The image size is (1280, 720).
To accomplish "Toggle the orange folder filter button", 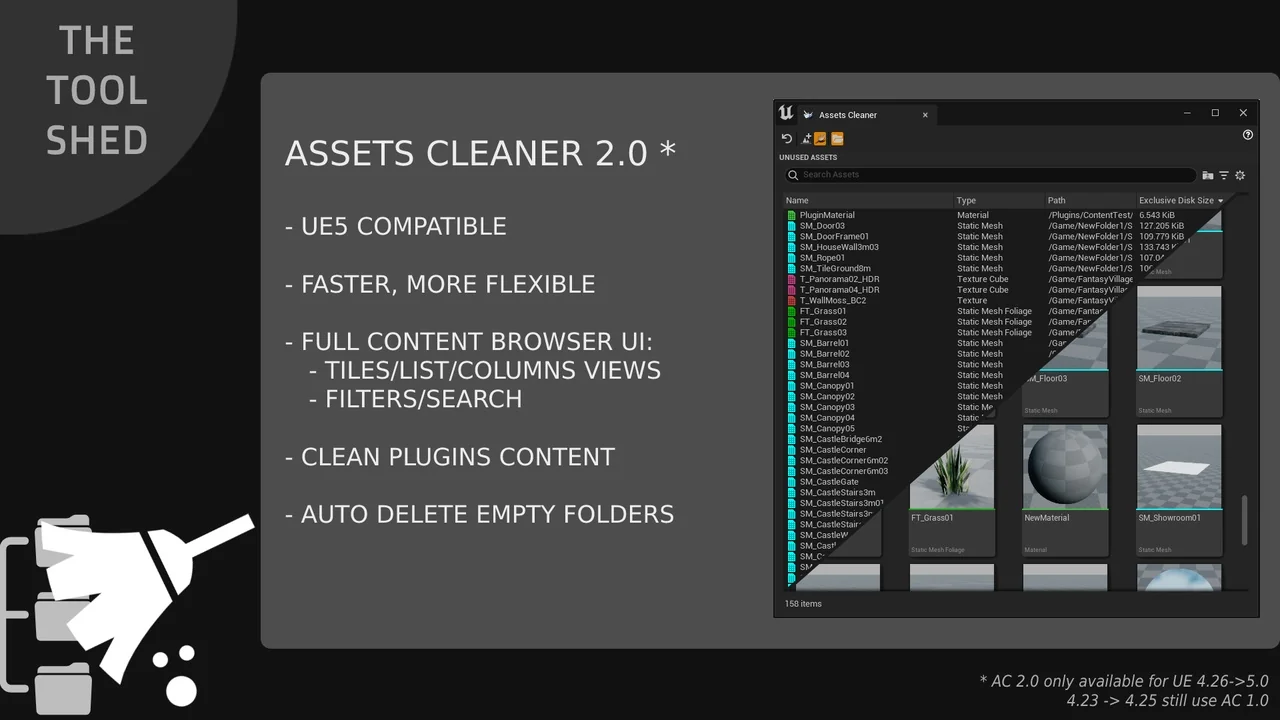I will click(x=837, y=139).
